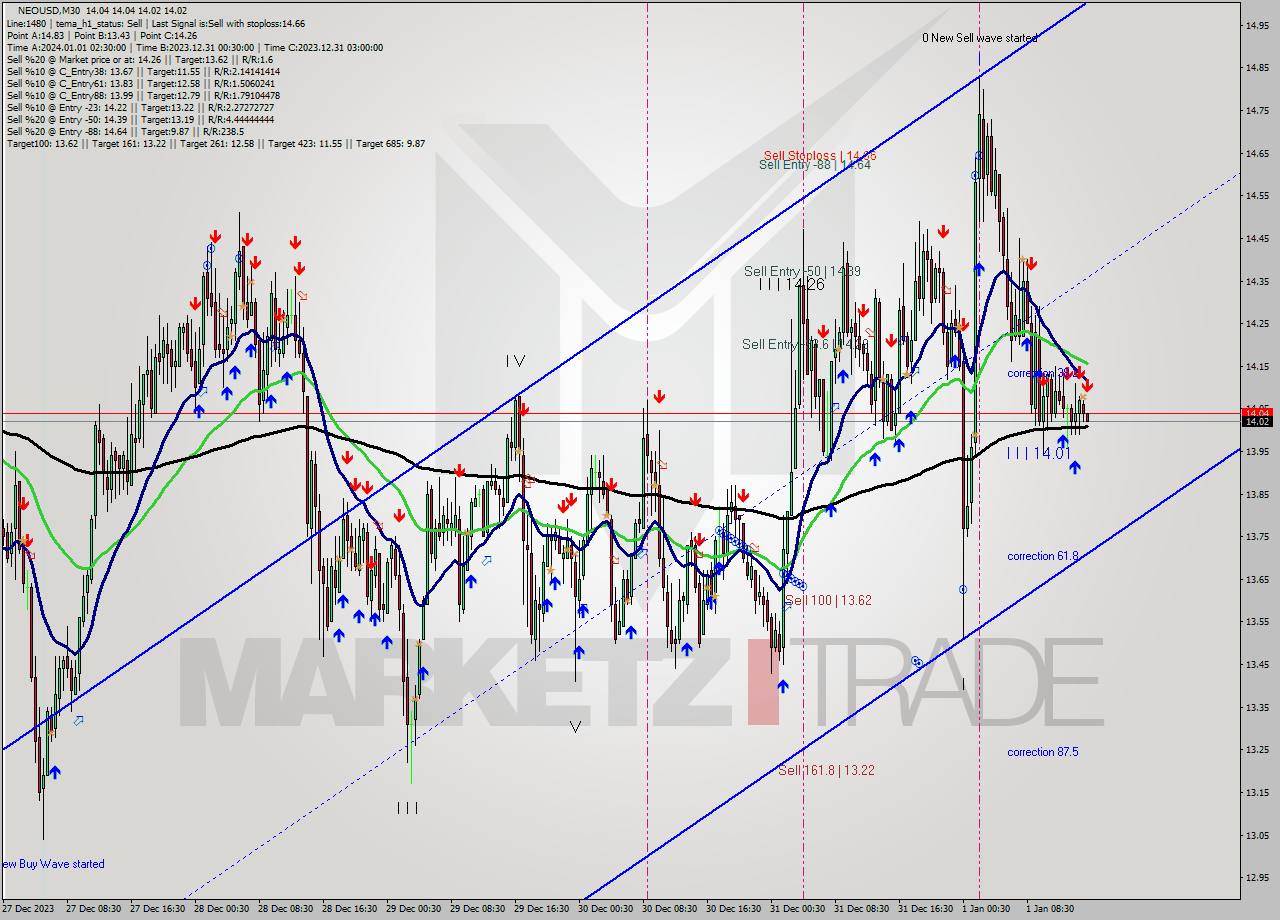Viewport: 1280px width, 920px height.
Task: Select the 'I V' wave label
Action: (x=515, y=361)
